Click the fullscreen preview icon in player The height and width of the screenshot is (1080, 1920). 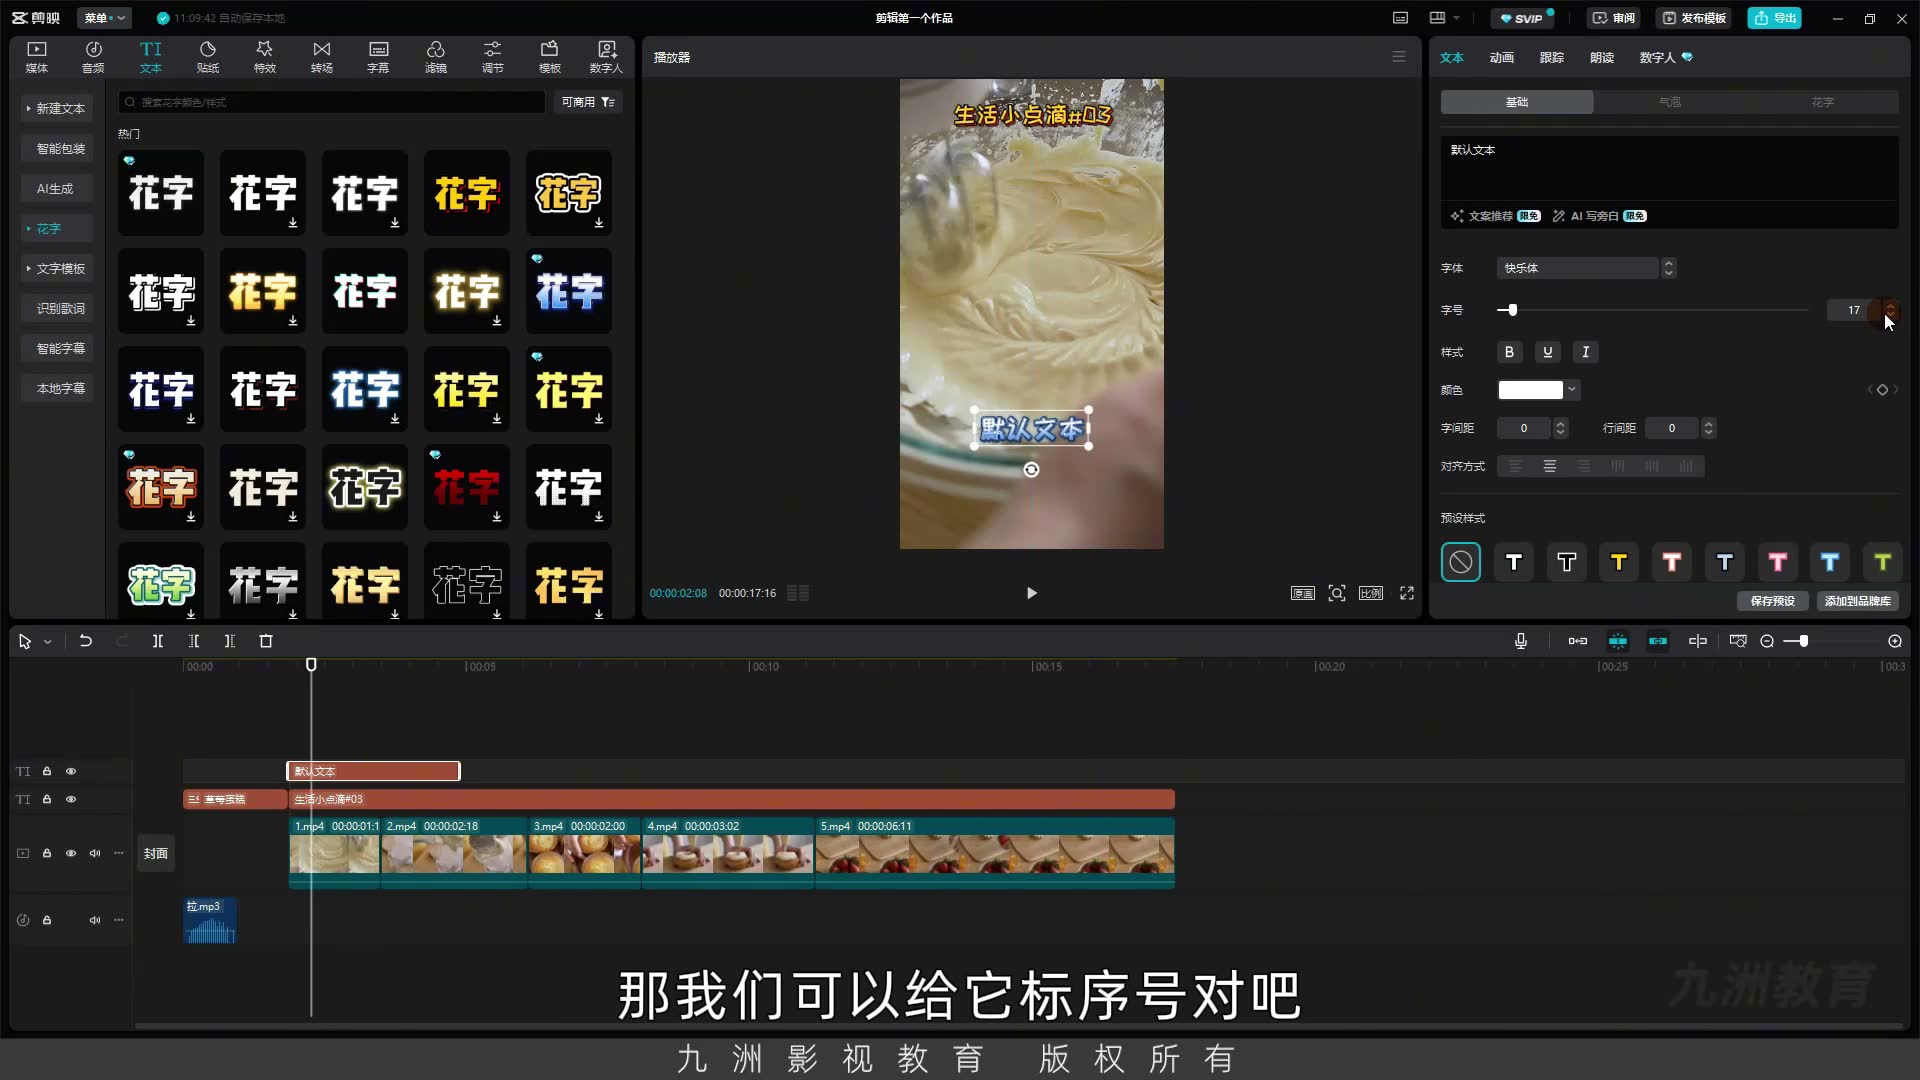pyautogui.click(x=1407, y=593)
